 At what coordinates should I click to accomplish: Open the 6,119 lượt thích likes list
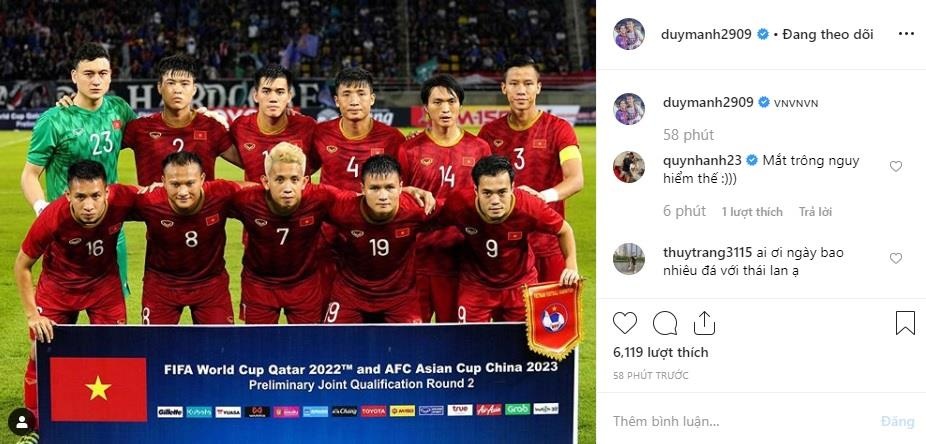(x=660, y=352)
